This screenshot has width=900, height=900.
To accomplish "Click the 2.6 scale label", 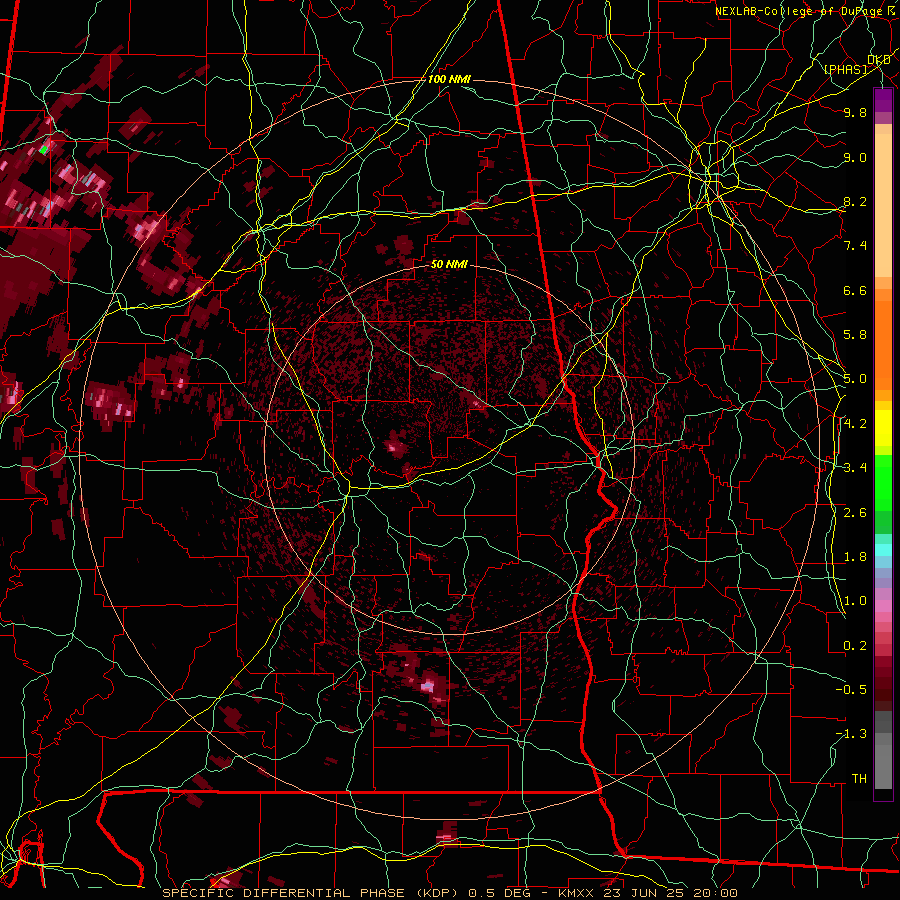I will point(855,513).
